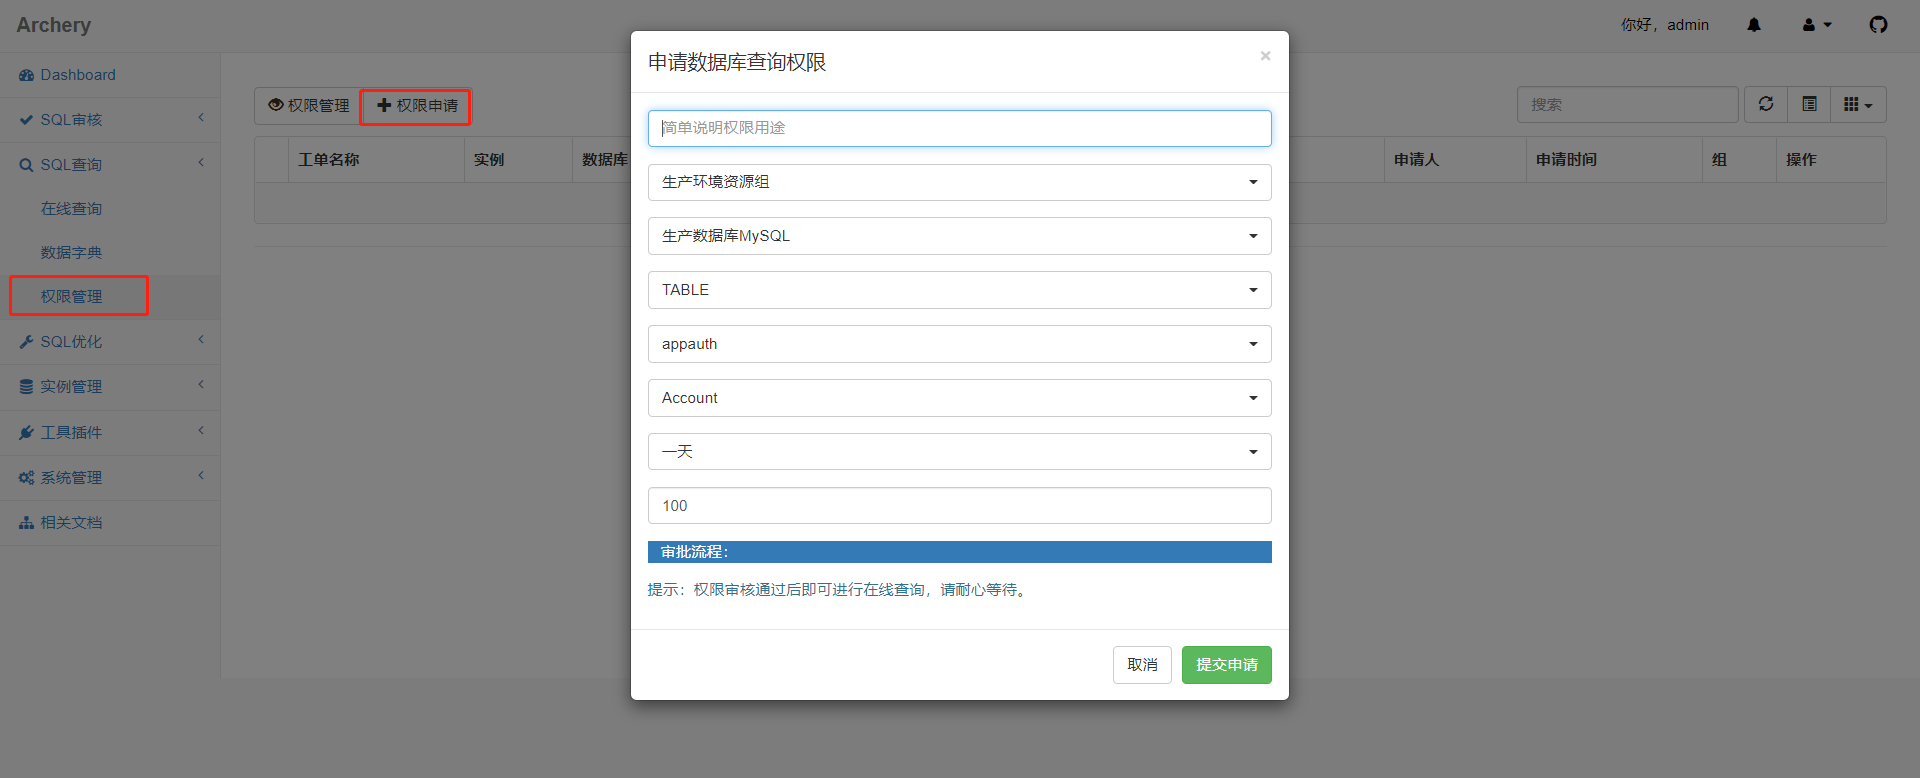Click the refresh table icon
This screenshot has height=778, width=1920.
pos(1766,104)
